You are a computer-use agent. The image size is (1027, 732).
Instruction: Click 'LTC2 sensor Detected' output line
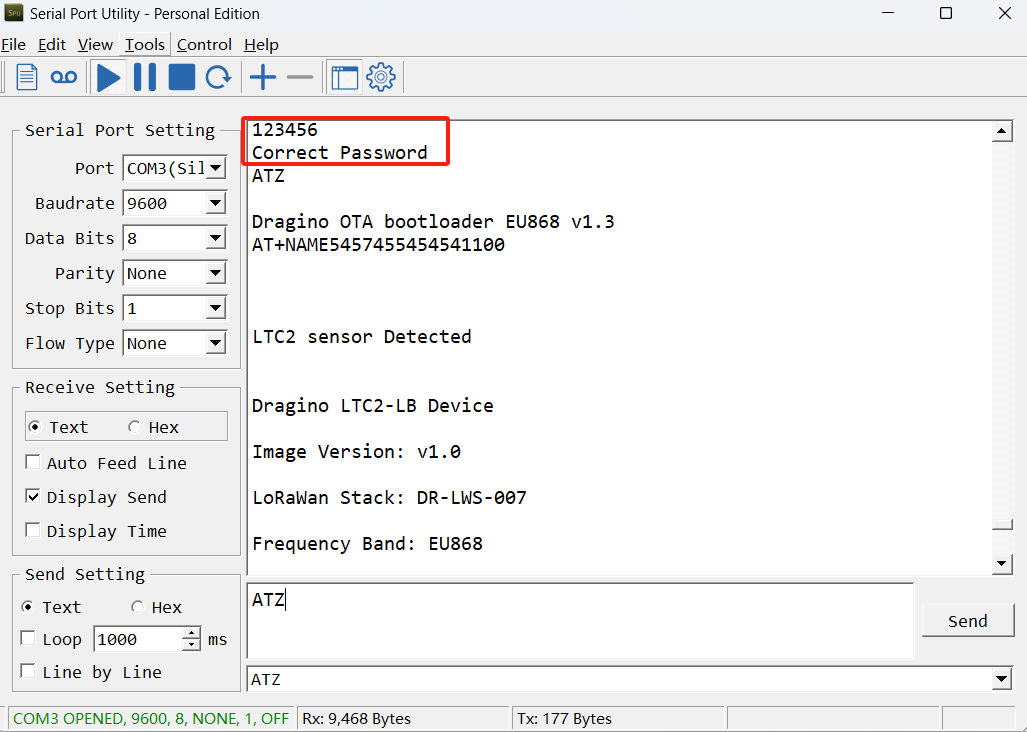[x=362, y=337]
